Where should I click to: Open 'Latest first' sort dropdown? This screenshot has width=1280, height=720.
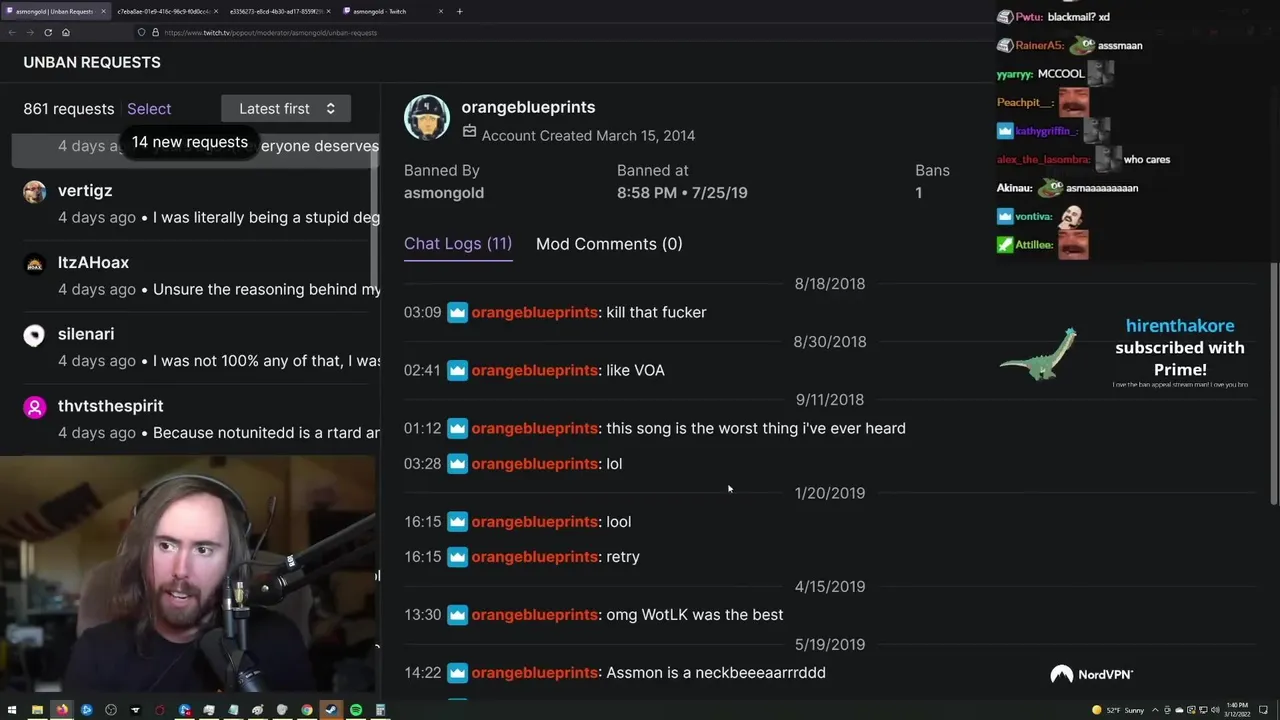click(x=286, y=109)
